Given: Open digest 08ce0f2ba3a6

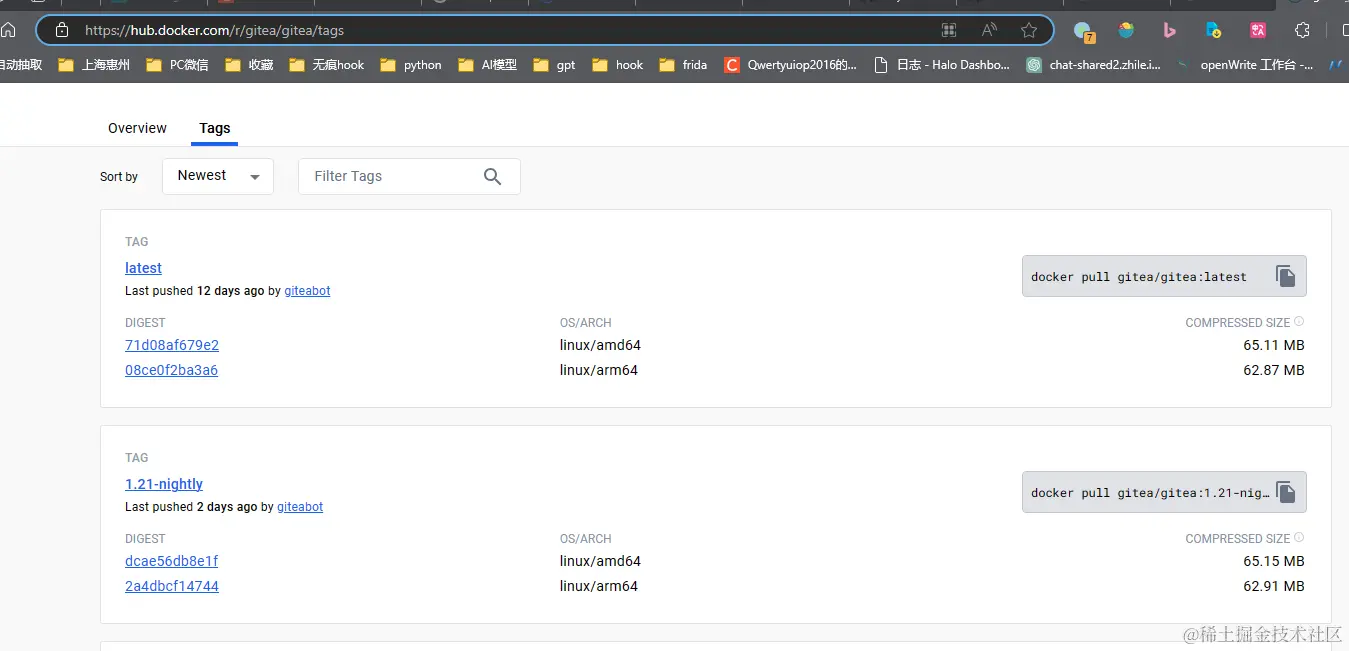Looking at the screenshot, I should click(x=171, y=370).
